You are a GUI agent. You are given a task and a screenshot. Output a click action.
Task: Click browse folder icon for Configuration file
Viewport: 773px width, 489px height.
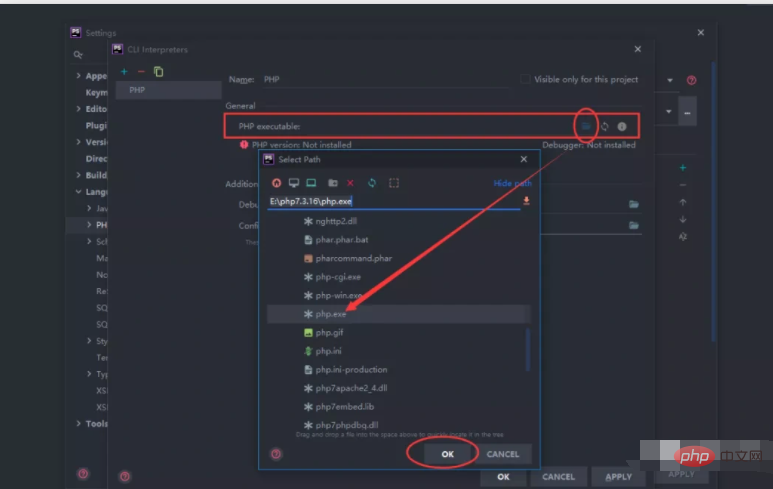(633, 225)
